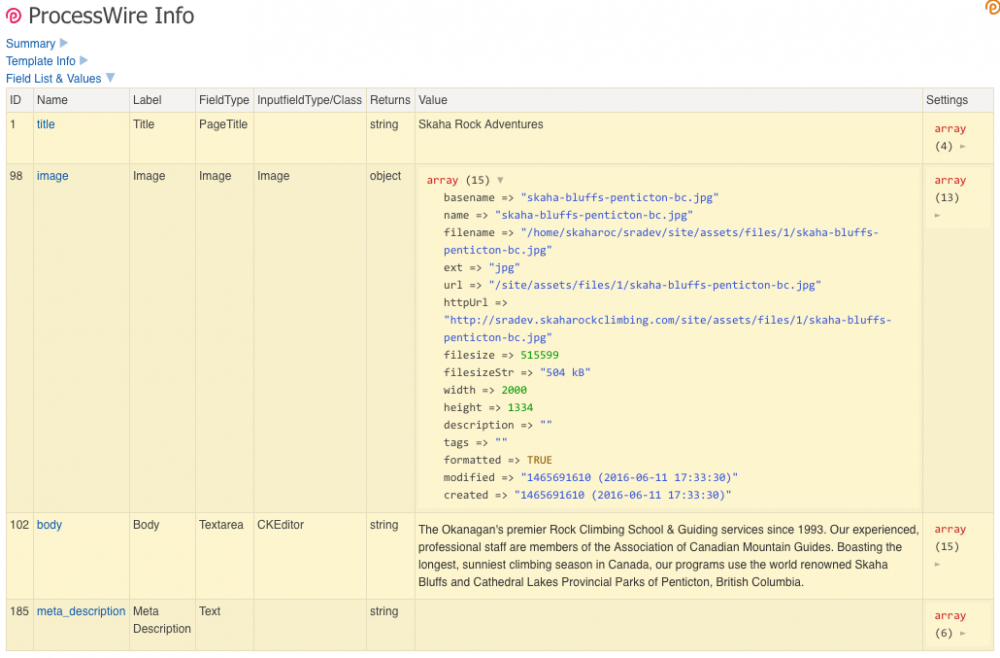
Task: Click the Settings column header
Action: 947,100
